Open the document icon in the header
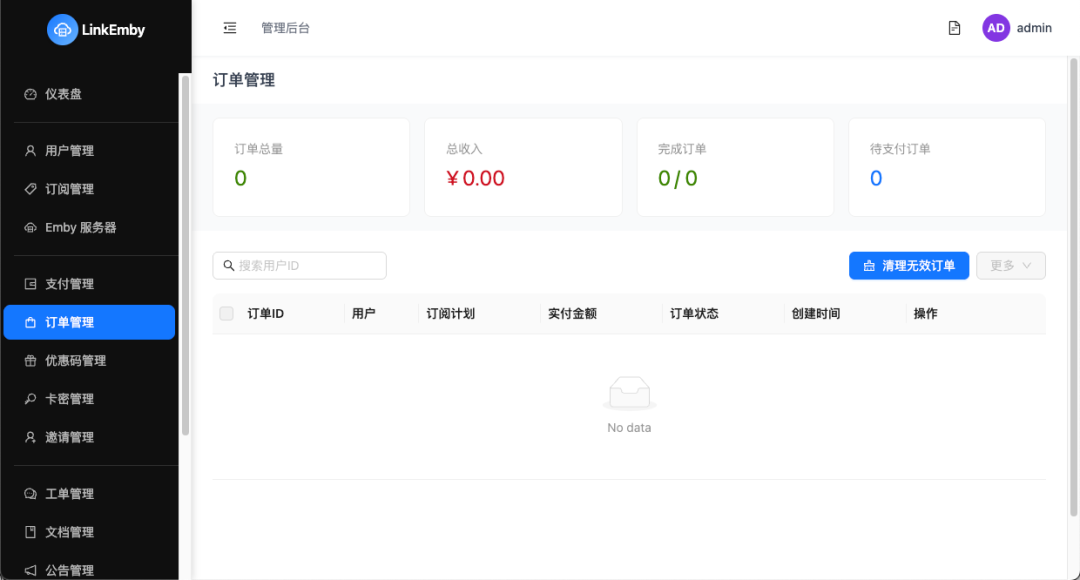 click(x=954, y=28)
